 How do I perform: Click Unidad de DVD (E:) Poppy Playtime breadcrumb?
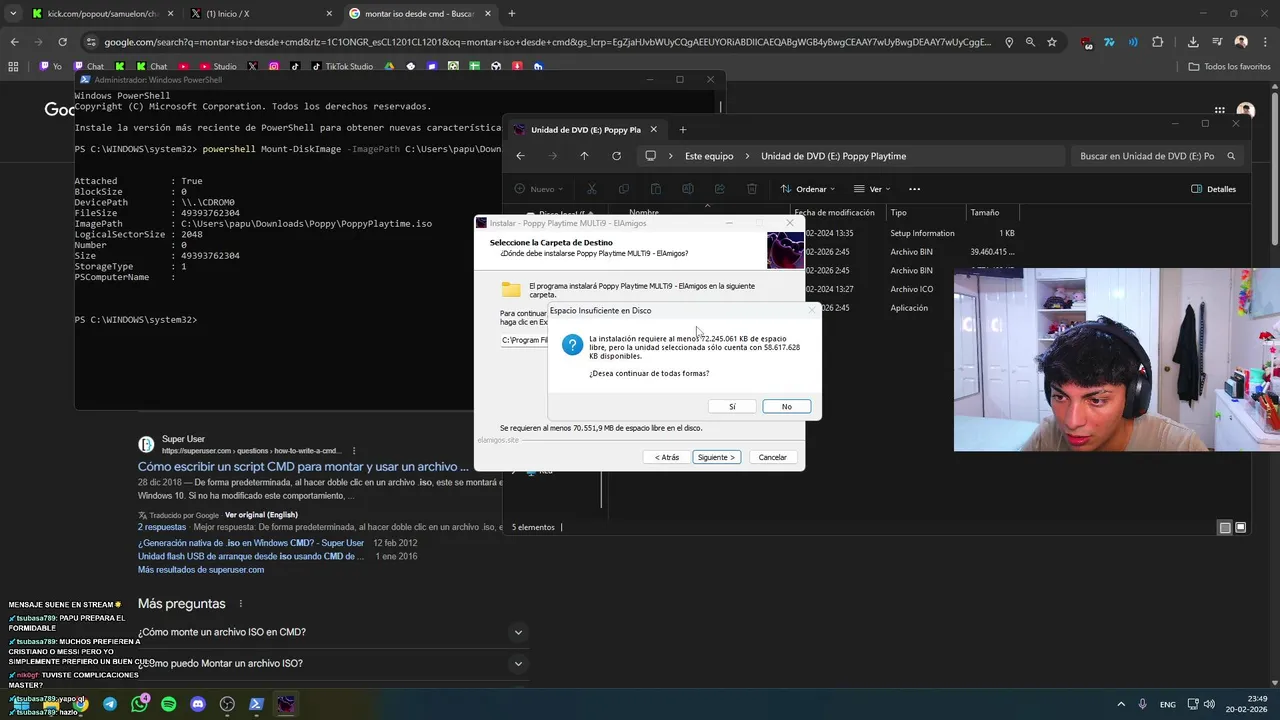[x=833, y=156]
